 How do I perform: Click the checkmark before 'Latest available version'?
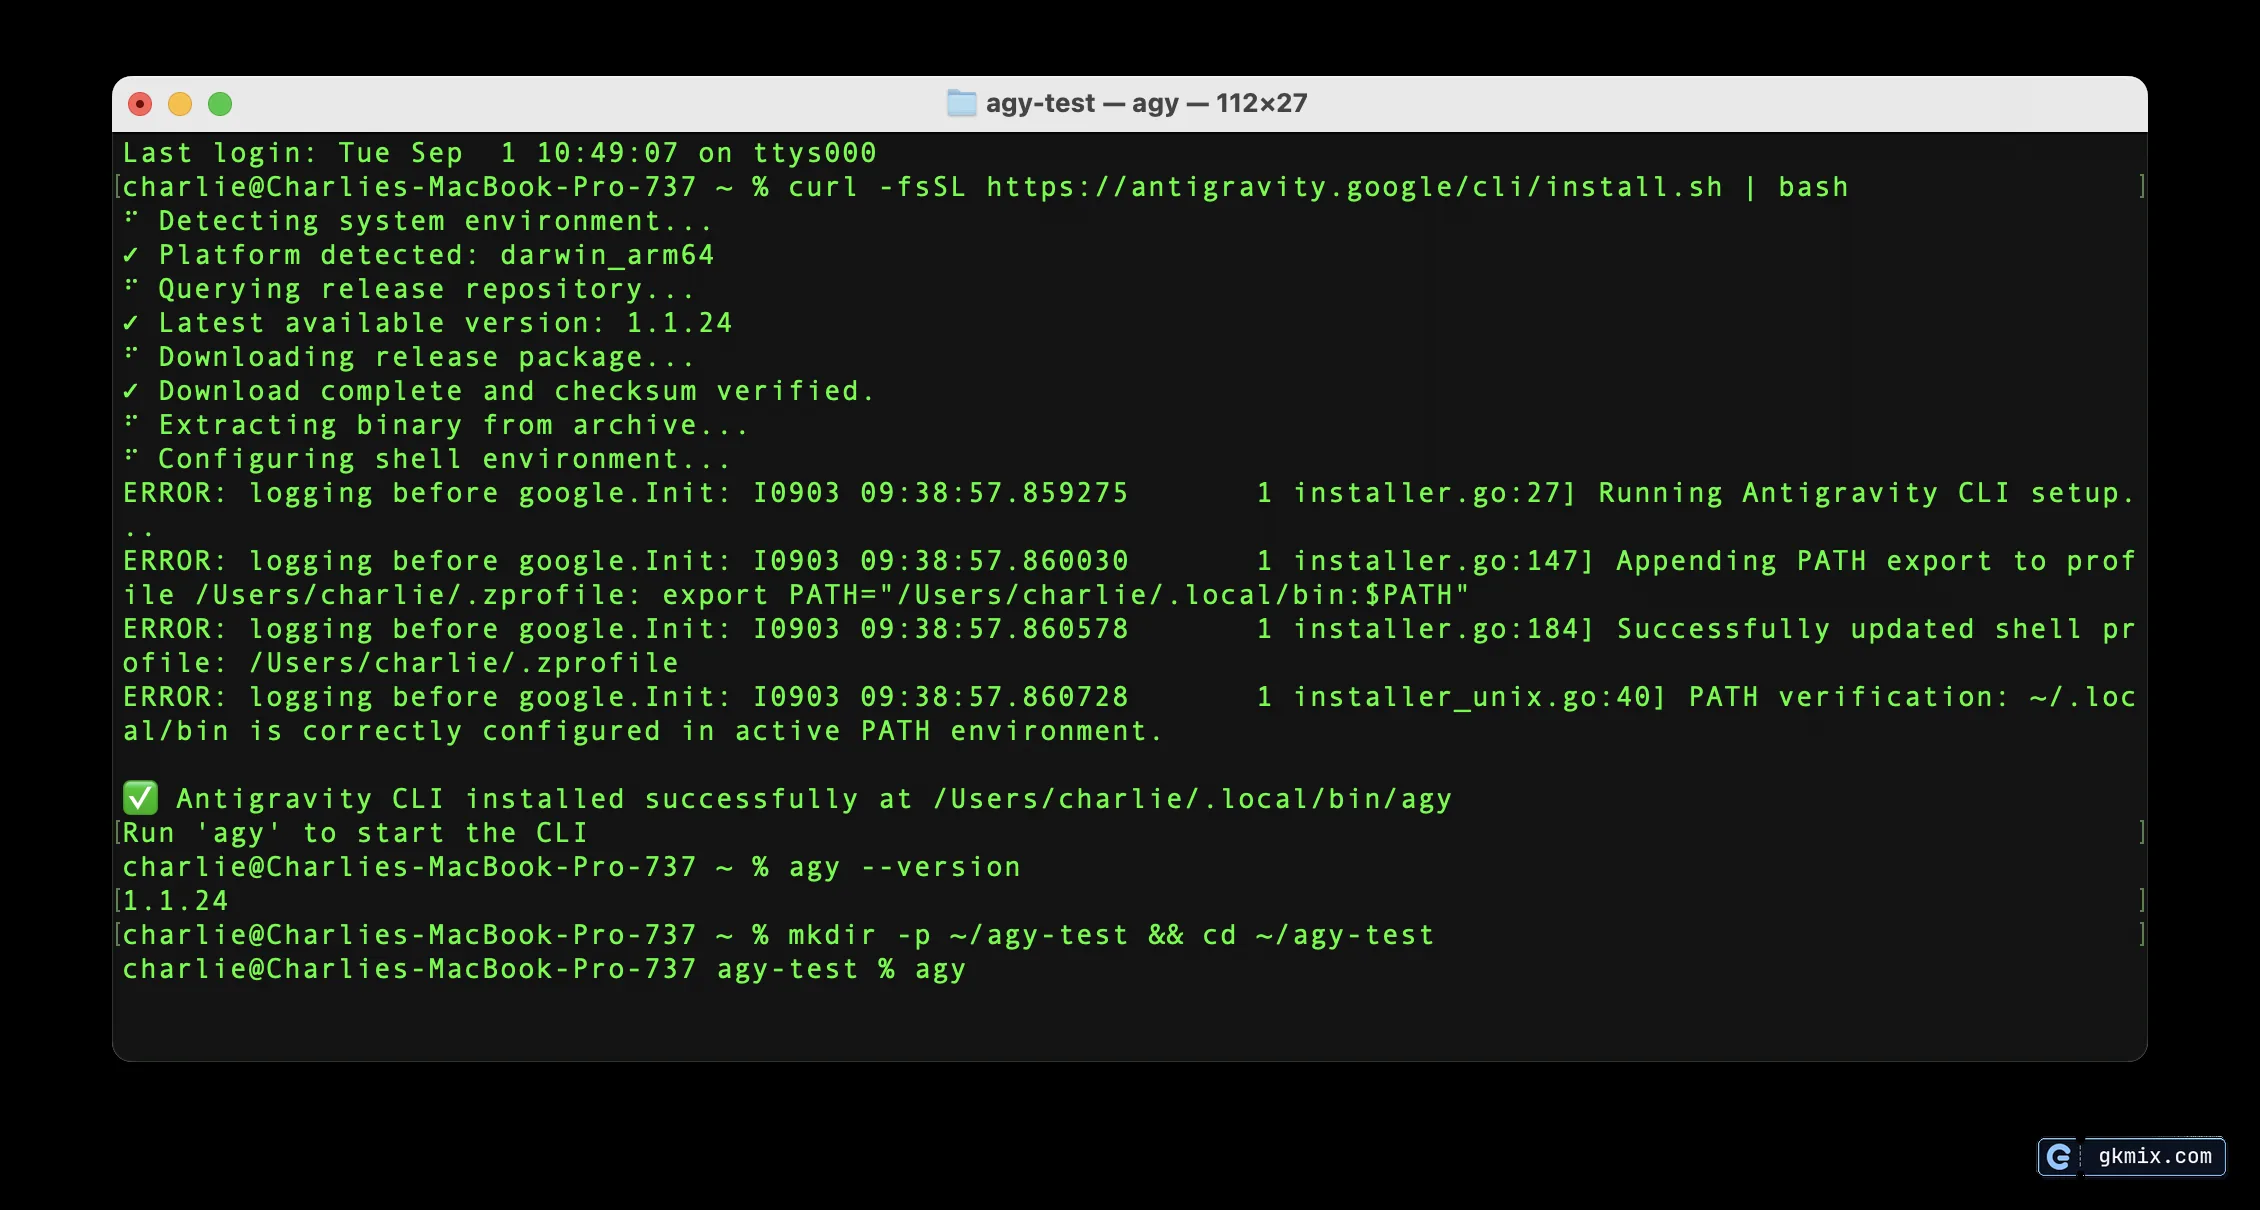(x=131, y=323)
